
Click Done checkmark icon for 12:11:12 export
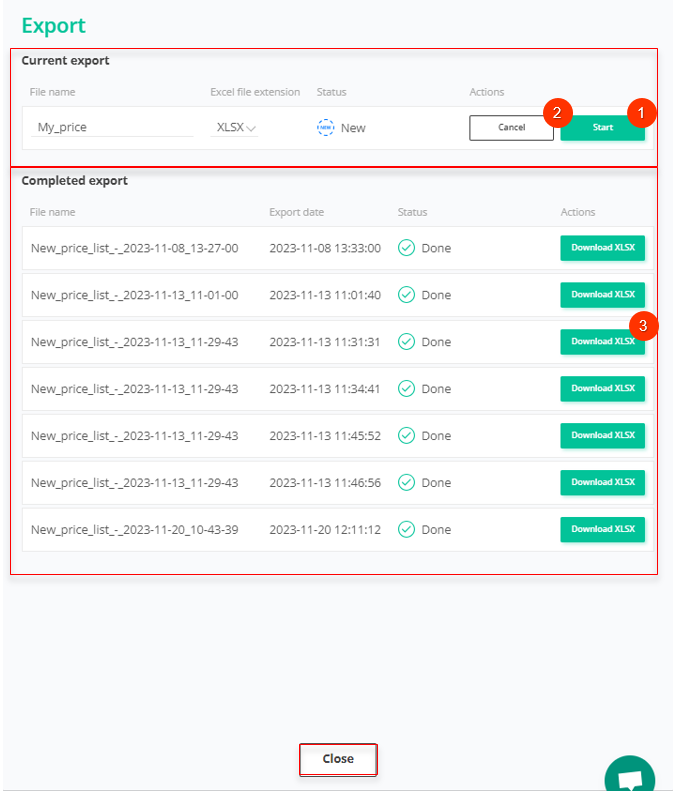[x=406, y=529]
